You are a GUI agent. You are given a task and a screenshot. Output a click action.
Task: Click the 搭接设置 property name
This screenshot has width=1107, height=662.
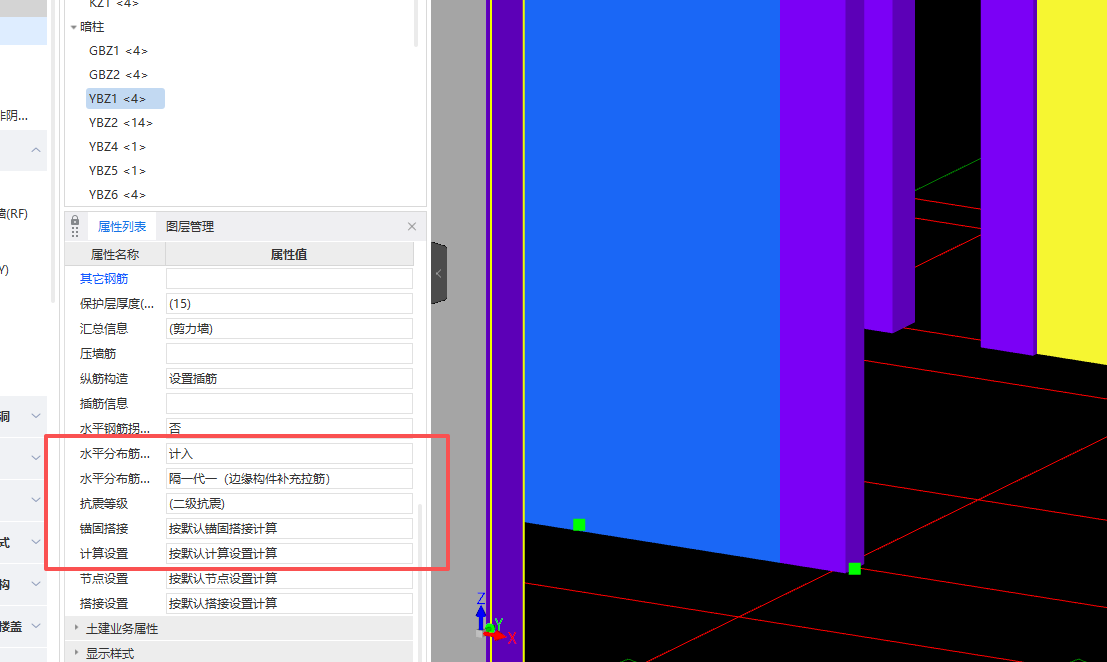104,604
